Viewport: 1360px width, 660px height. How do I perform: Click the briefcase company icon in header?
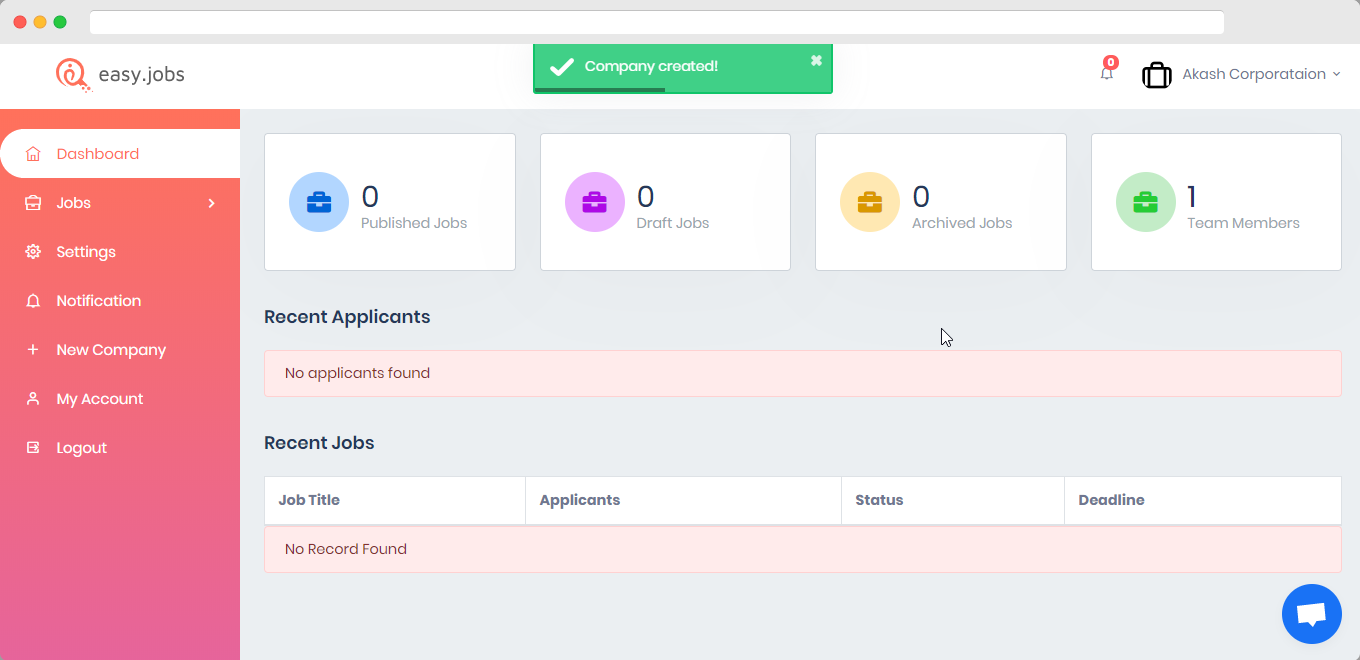[1157, 75]
